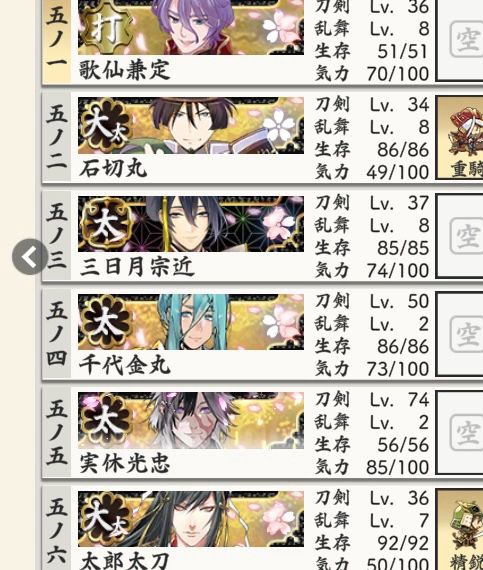483x570 pixels.
Task: Select empty 空 slot for 歌仙兼定
Action: 460,39
